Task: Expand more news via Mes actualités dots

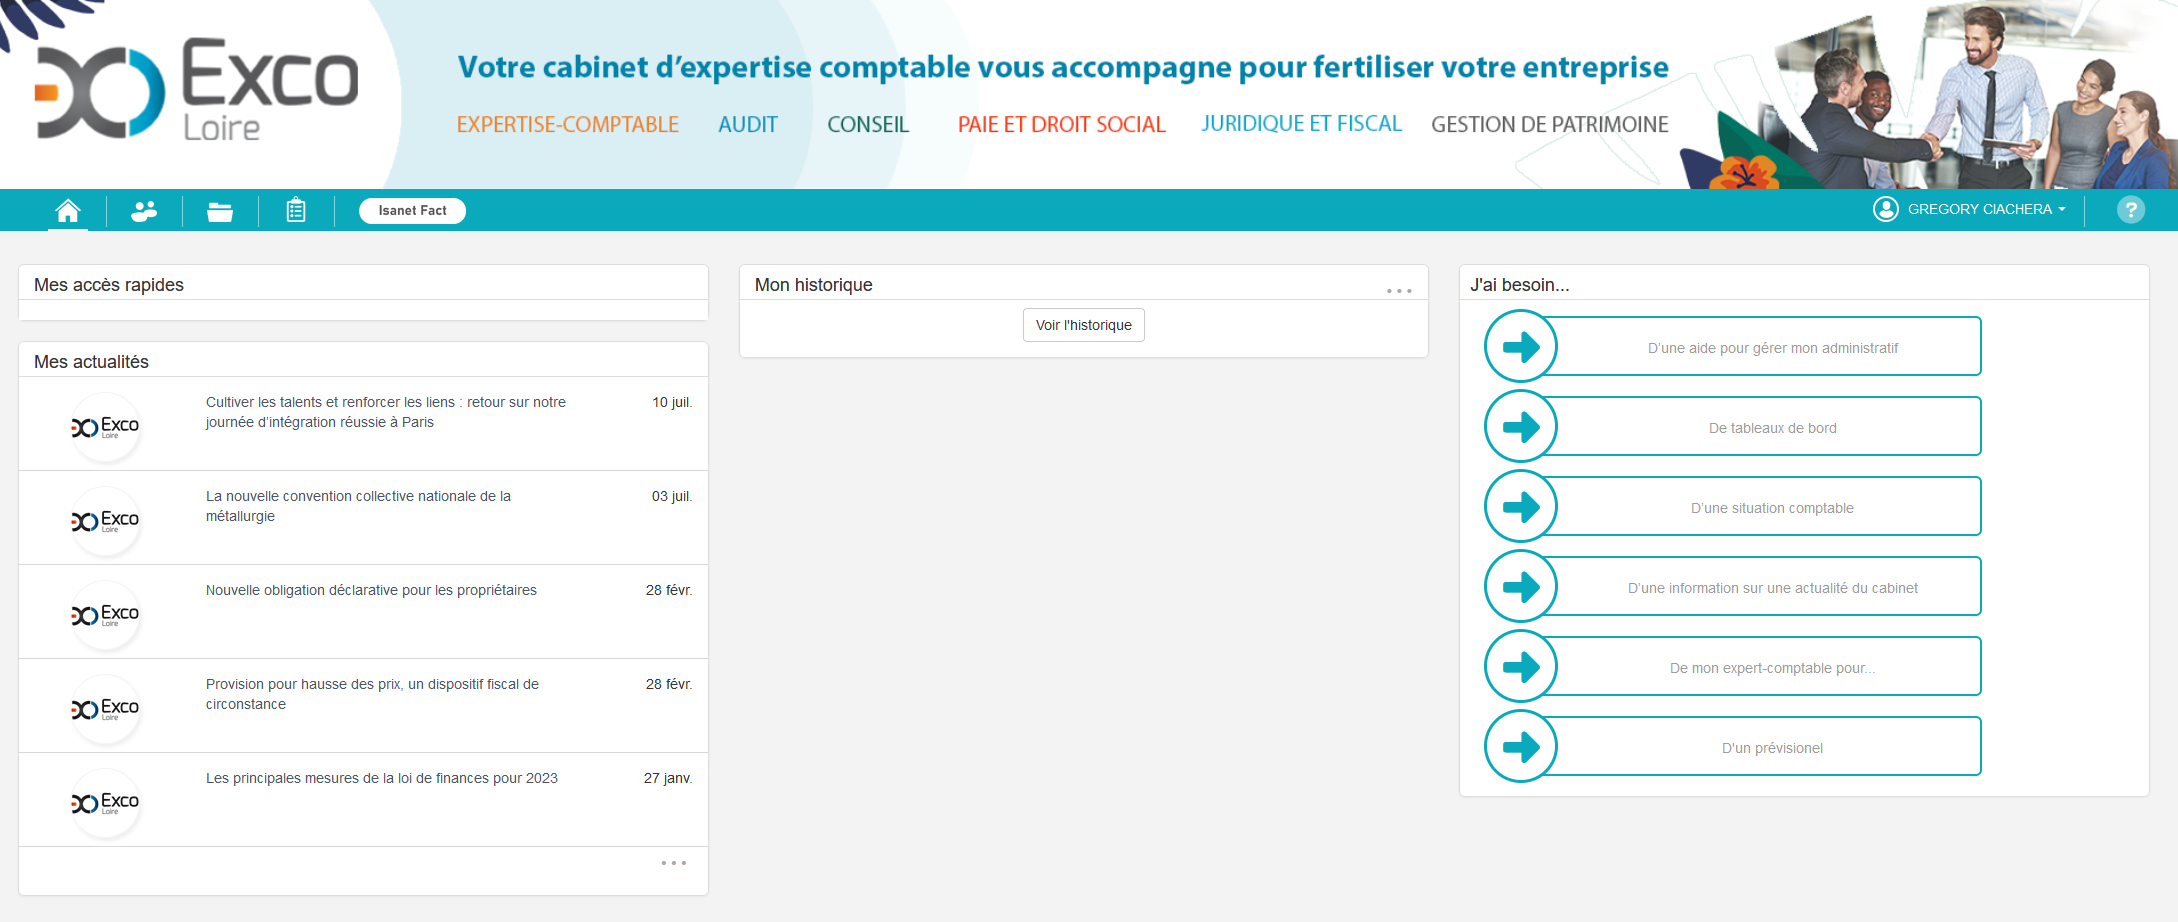Action: point(673,863)
